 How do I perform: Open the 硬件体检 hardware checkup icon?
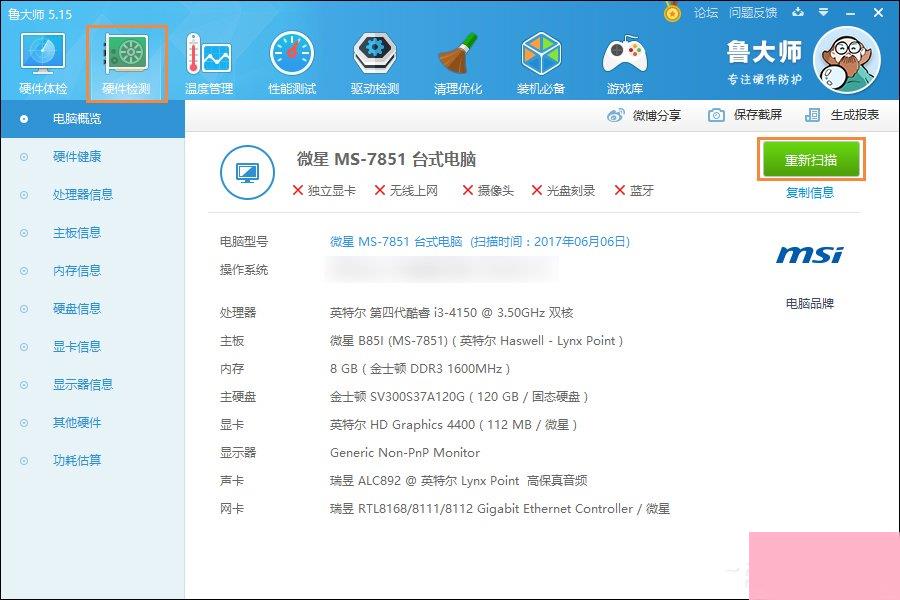click(43, 63)
